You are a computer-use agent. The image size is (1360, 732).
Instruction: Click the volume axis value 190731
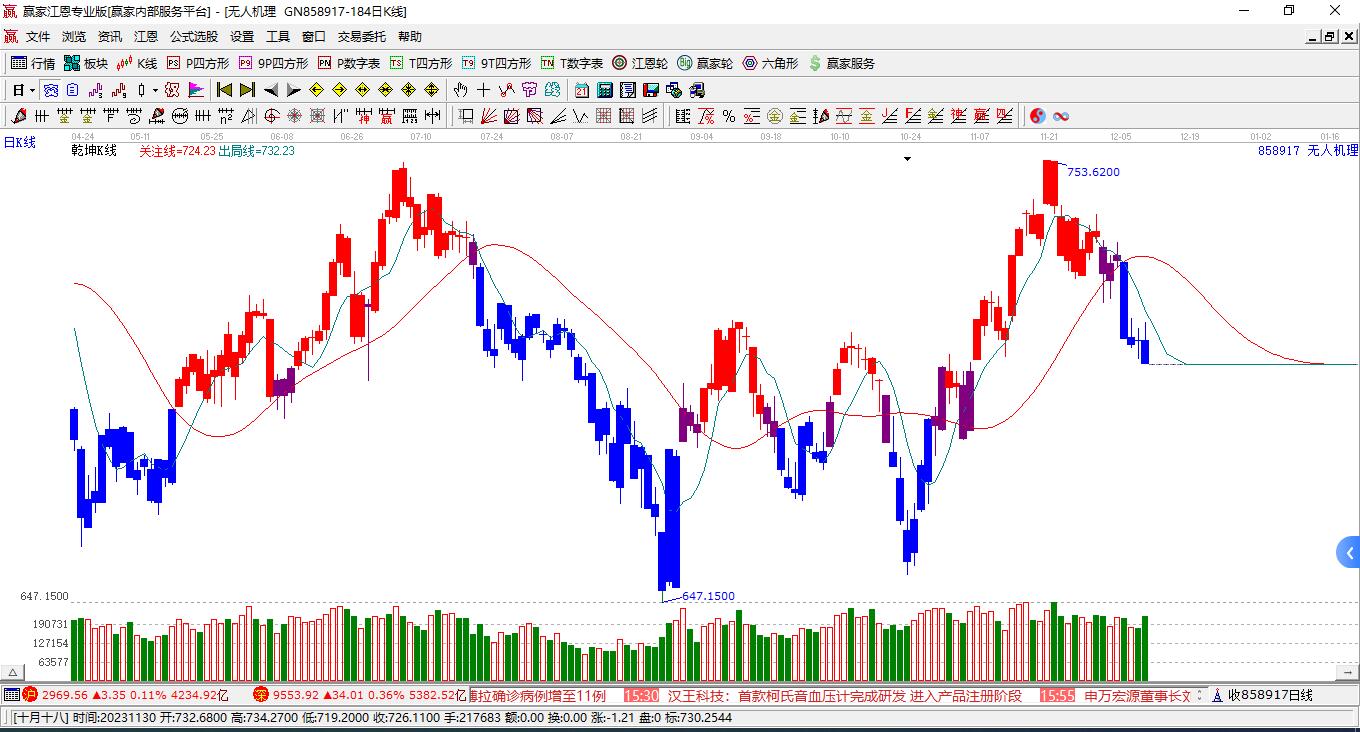[x=50, y=624]
